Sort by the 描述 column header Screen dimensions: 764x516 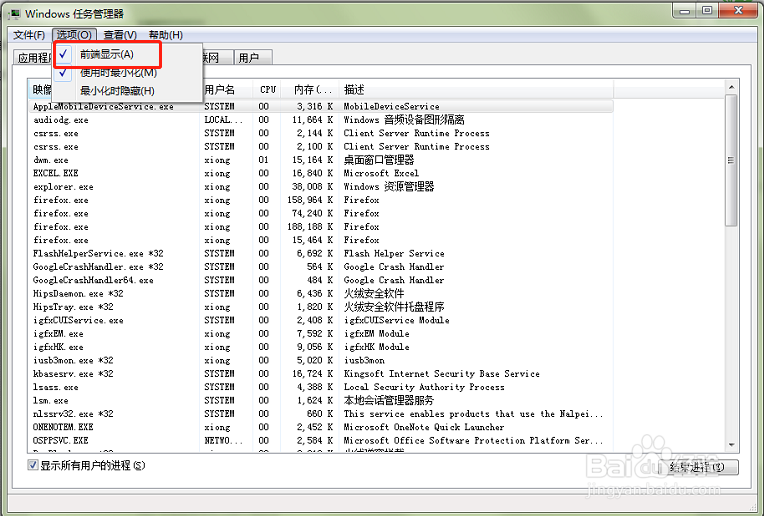click(477, 90)
